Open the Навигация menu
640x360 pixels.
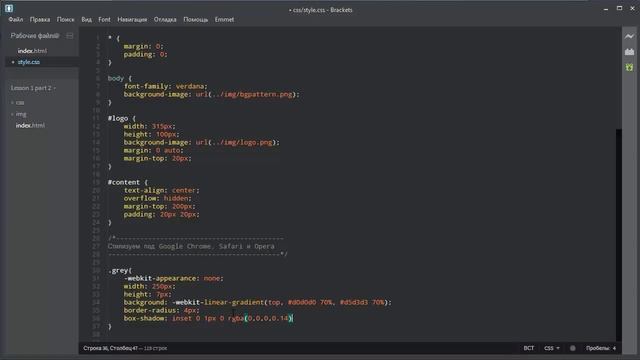click(132, 20)
